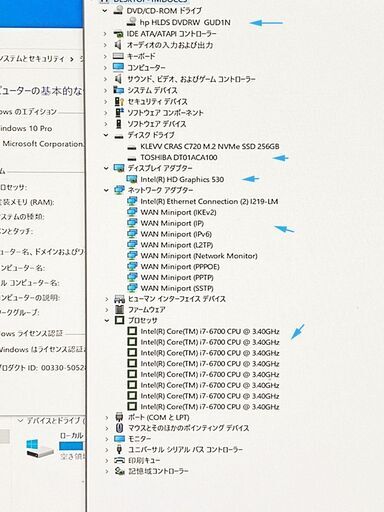Click the WAN Miniport (IKEv2) adapter icon
Image resolution: width=384 pixels, height=512 pixels.
(x=132, y=212)
